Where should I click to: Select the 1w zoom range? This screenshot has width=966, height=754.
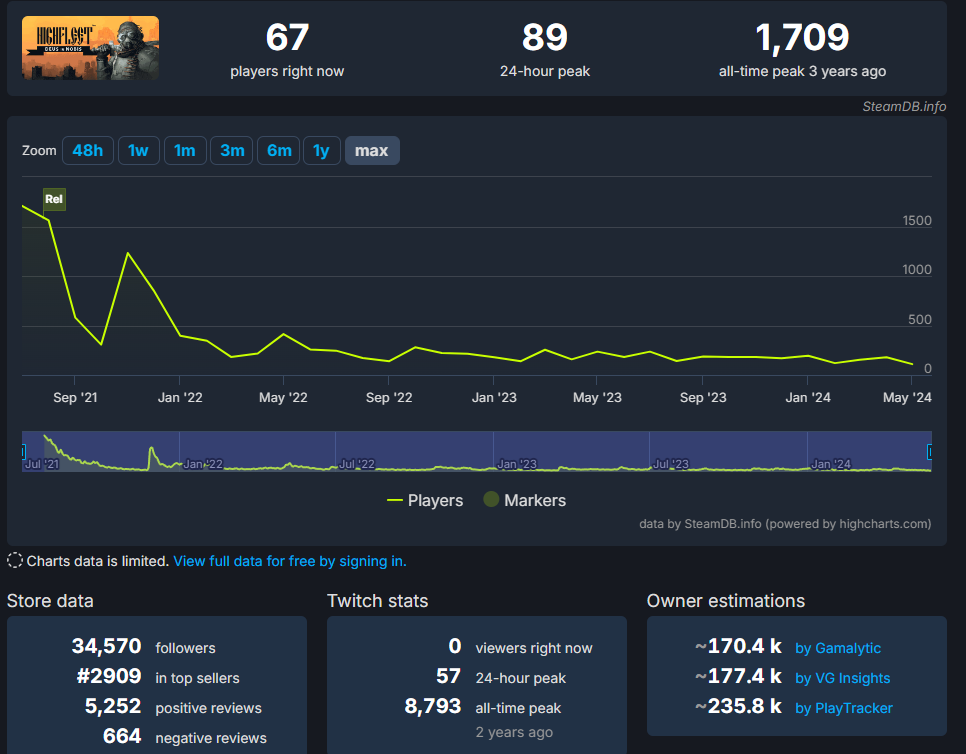coord(138,151)
